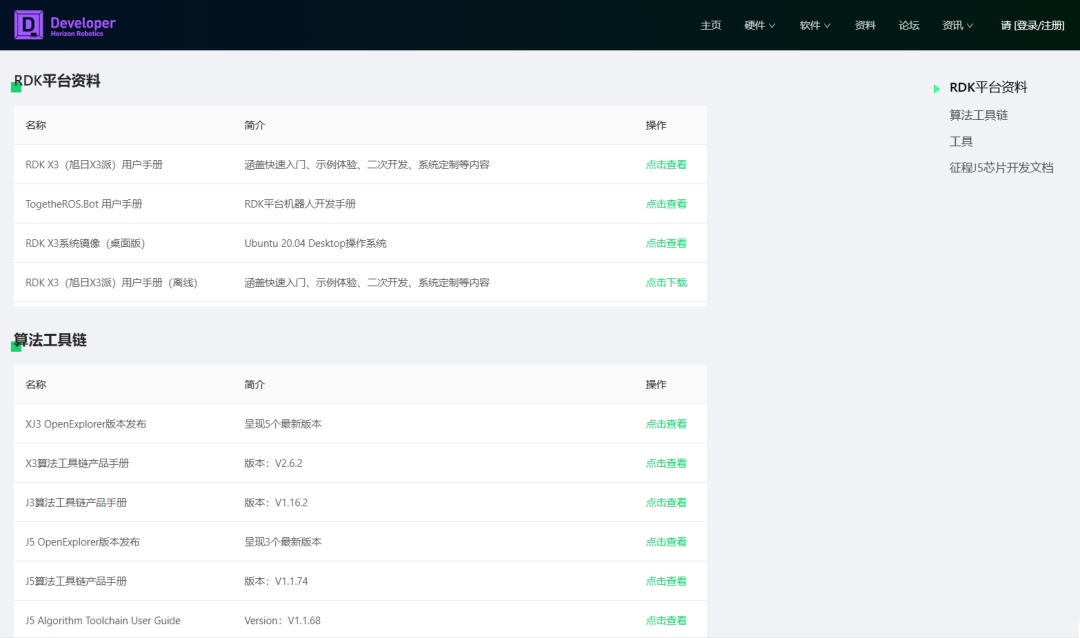Expand the 硬件 dropdown menu
This screenshot has height=638, width=1080.
point(760,25)
